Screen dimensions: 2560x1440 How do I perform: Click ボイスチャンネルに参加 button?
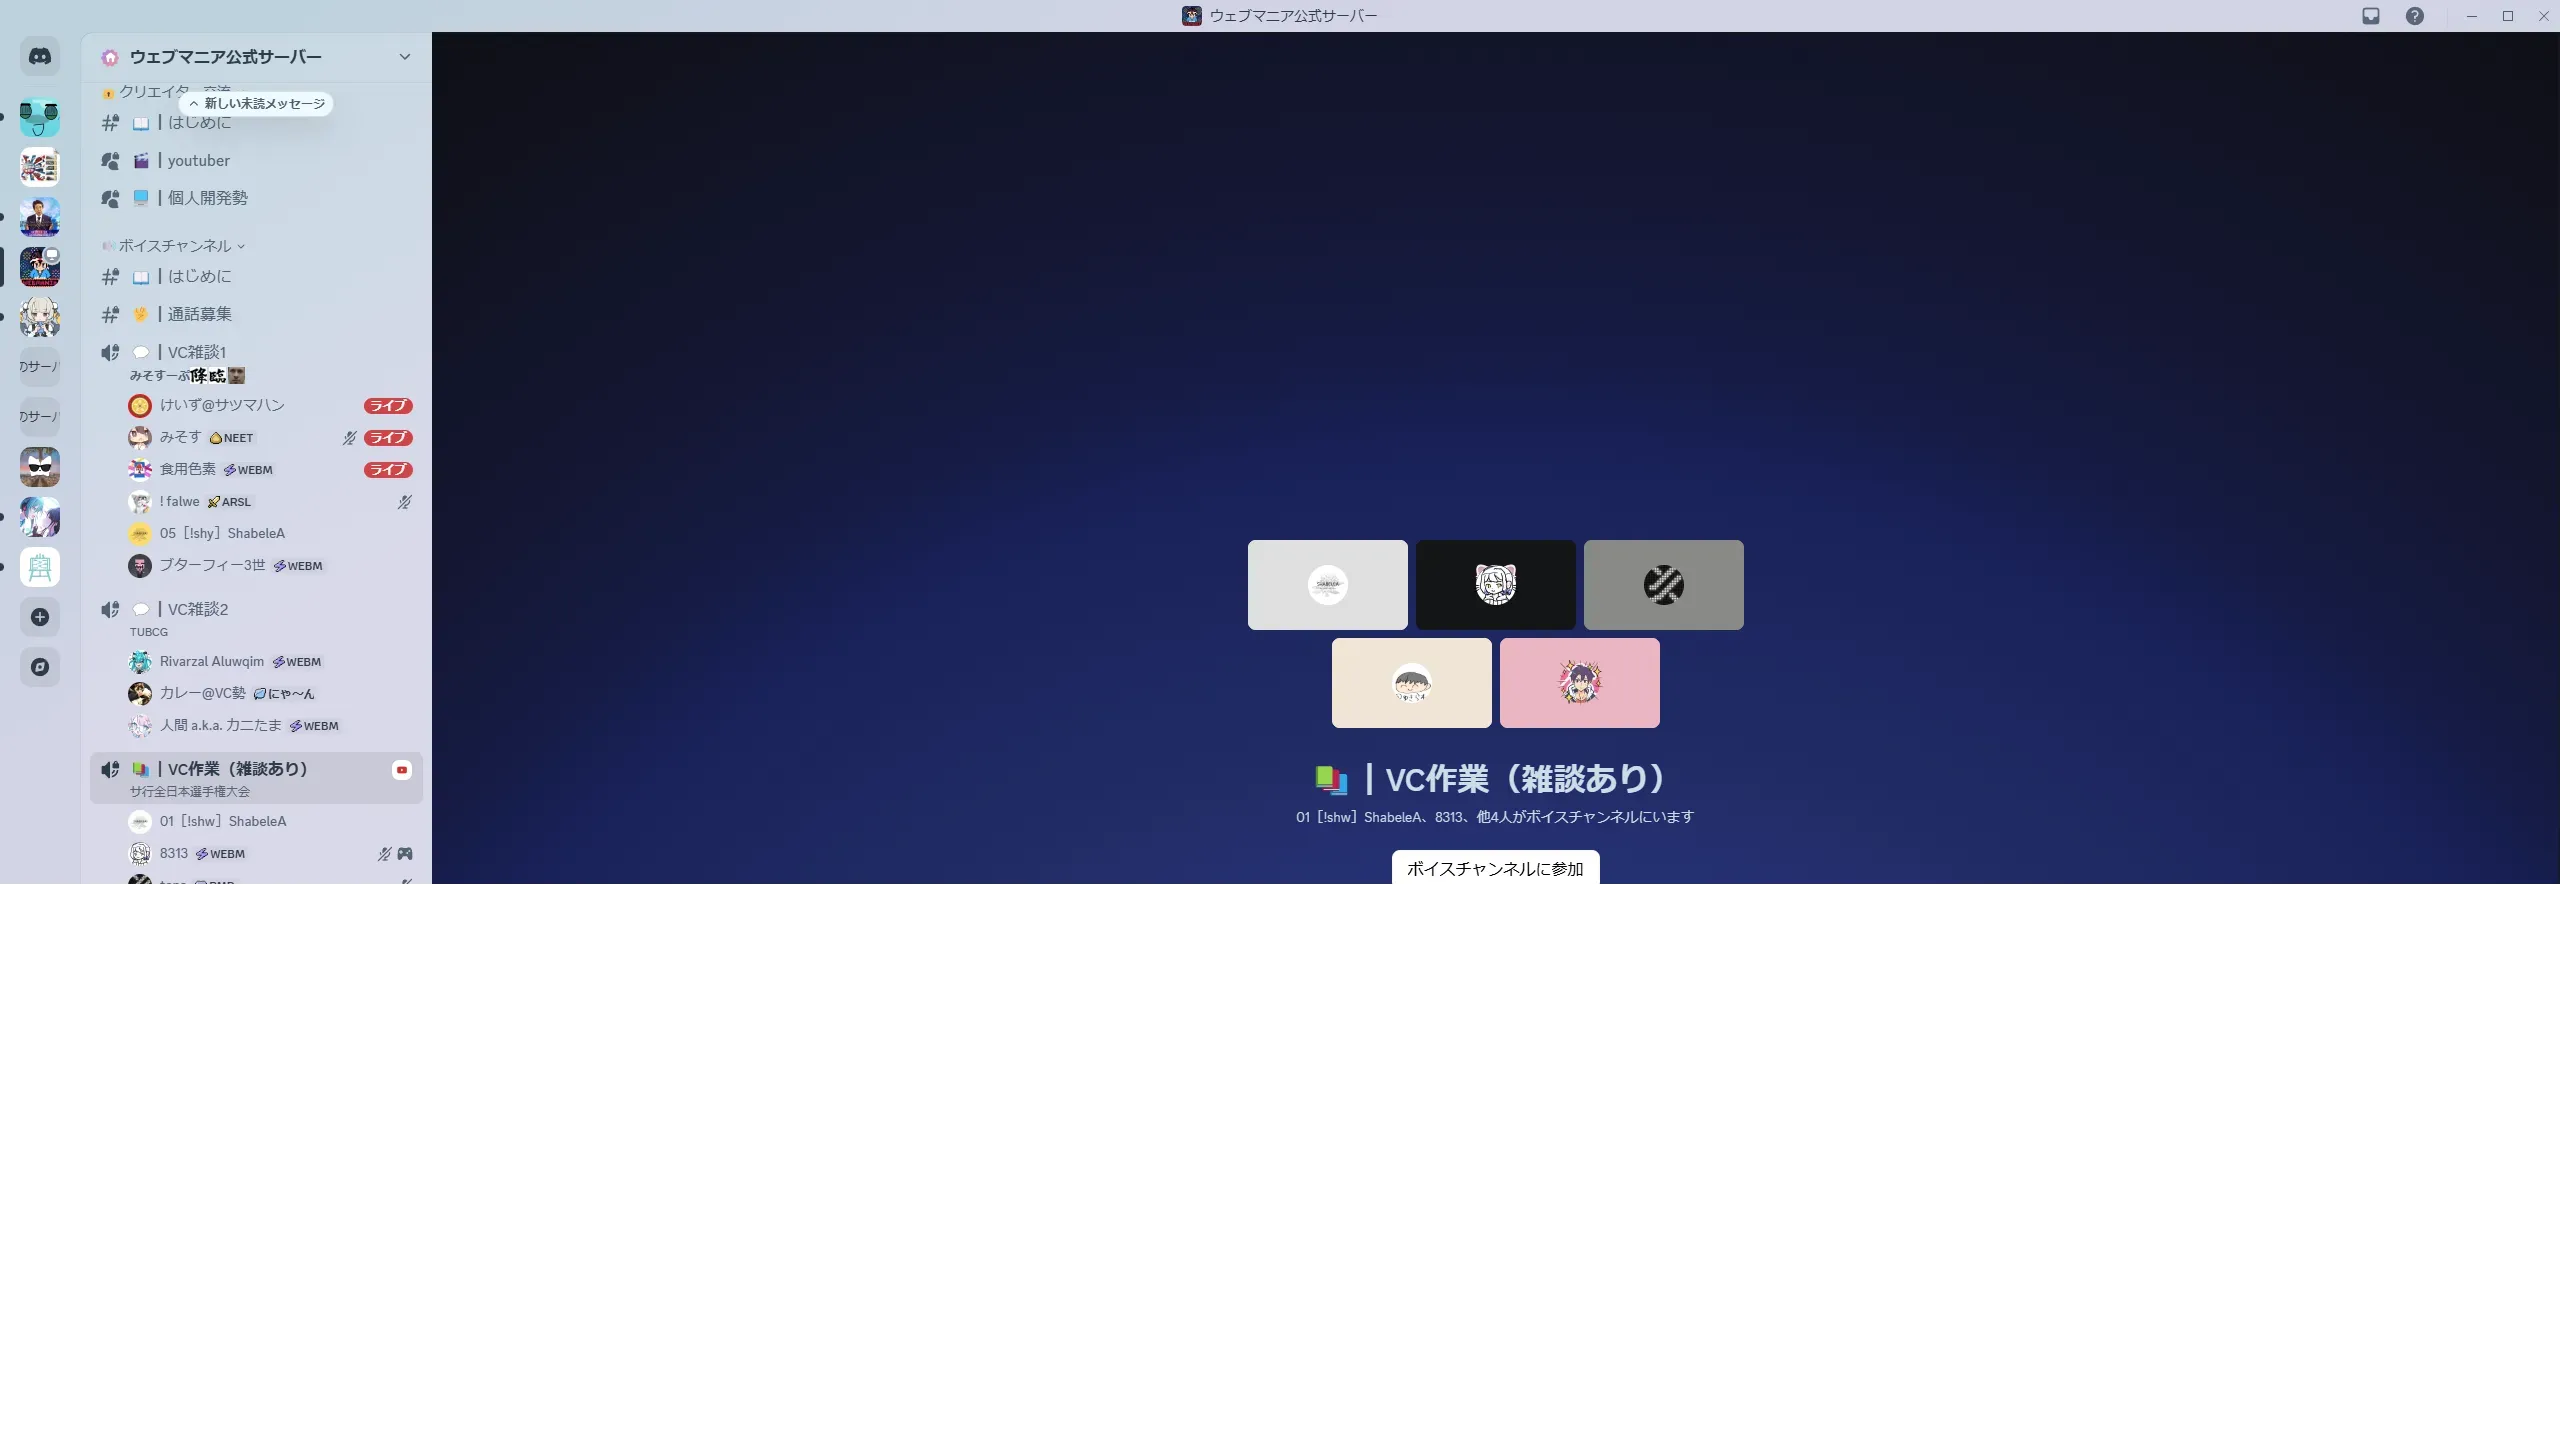point(1495,869)
